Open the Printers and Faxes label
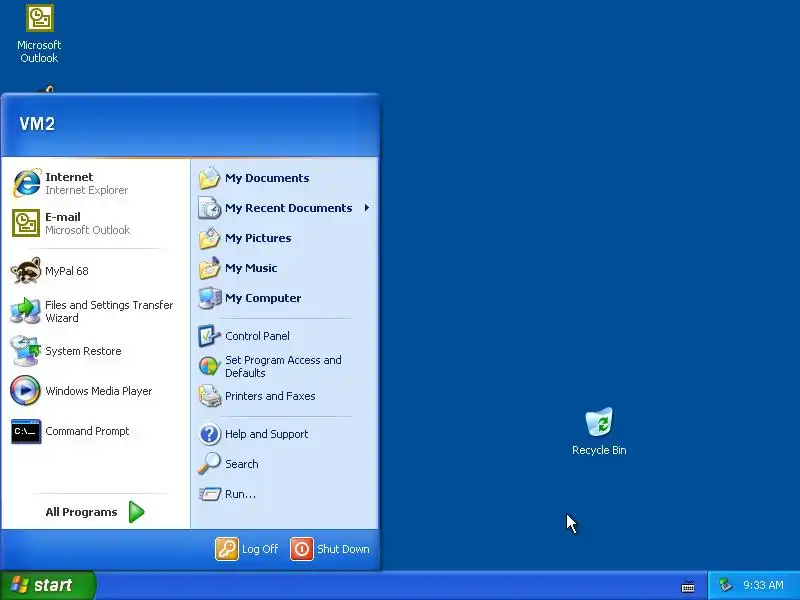 (270, 396)
